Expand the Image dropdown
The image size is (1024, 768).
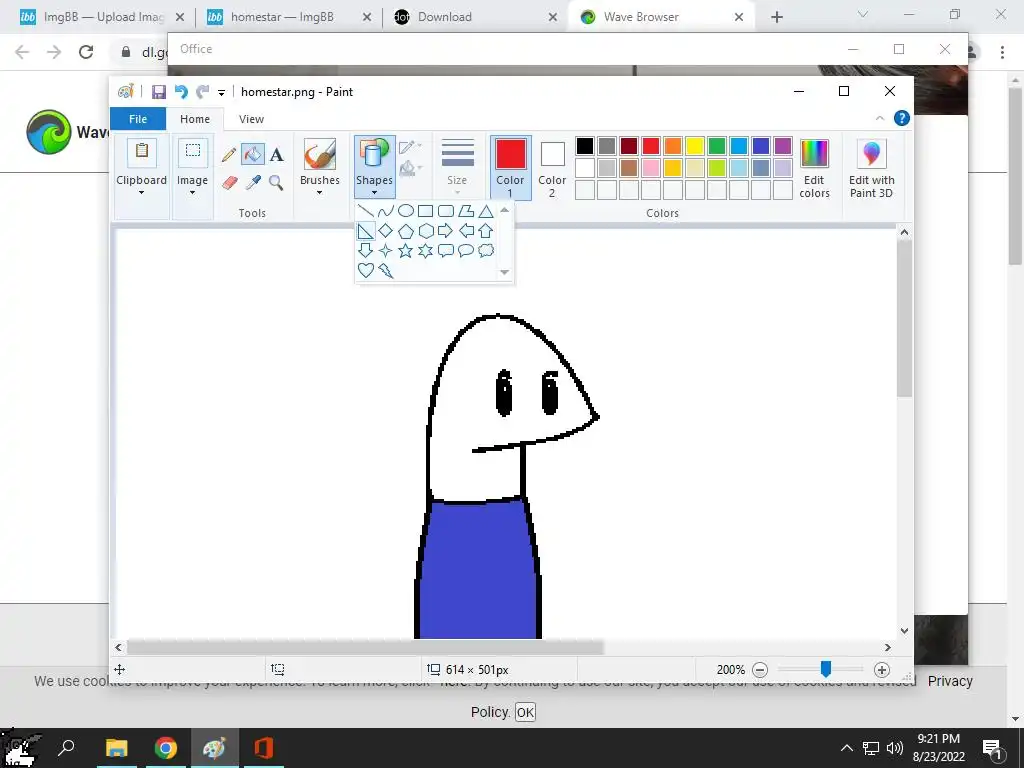192,177
